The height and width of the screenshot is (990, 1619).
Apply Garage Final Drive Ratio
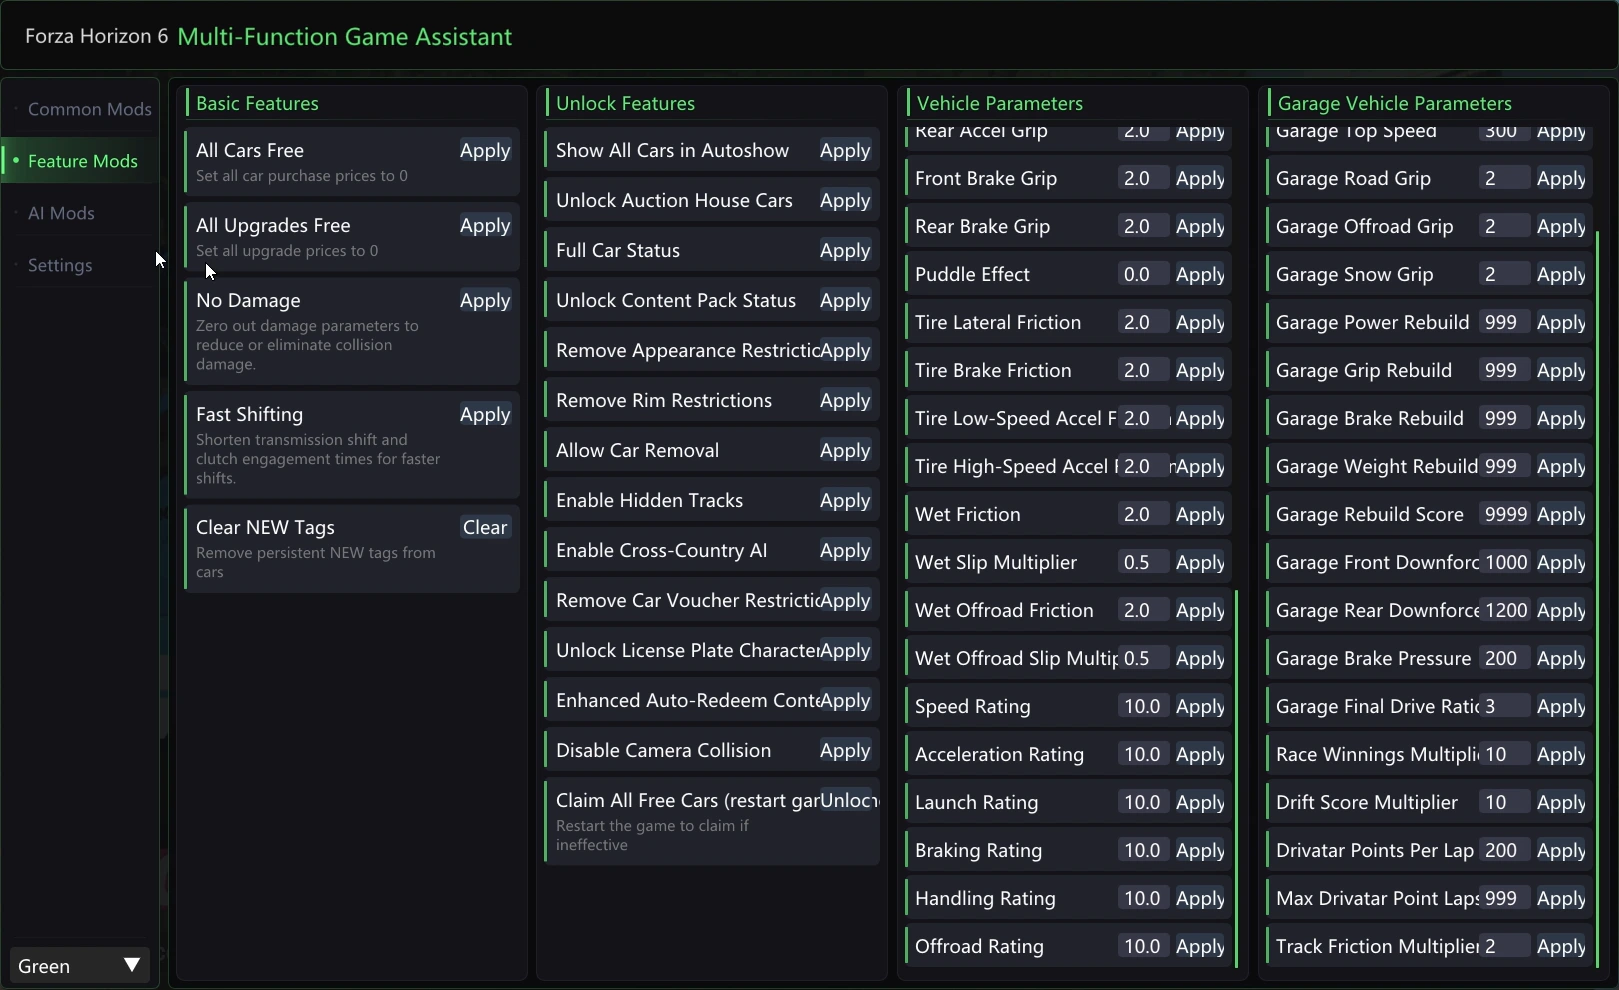coord(1561,706)
